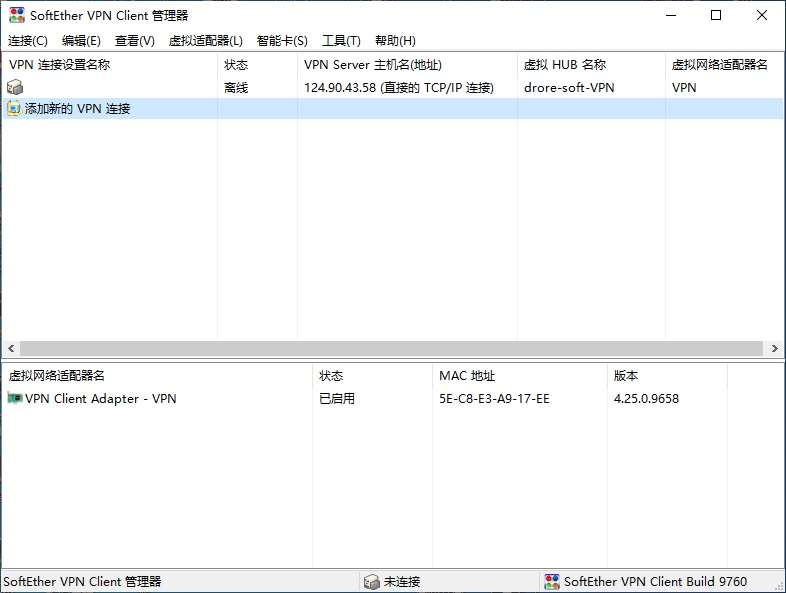Sort by 虚拟 HUB 名称 column header
Screen dimensions: 786x593
pyautogui.click(x=591, y=65)
